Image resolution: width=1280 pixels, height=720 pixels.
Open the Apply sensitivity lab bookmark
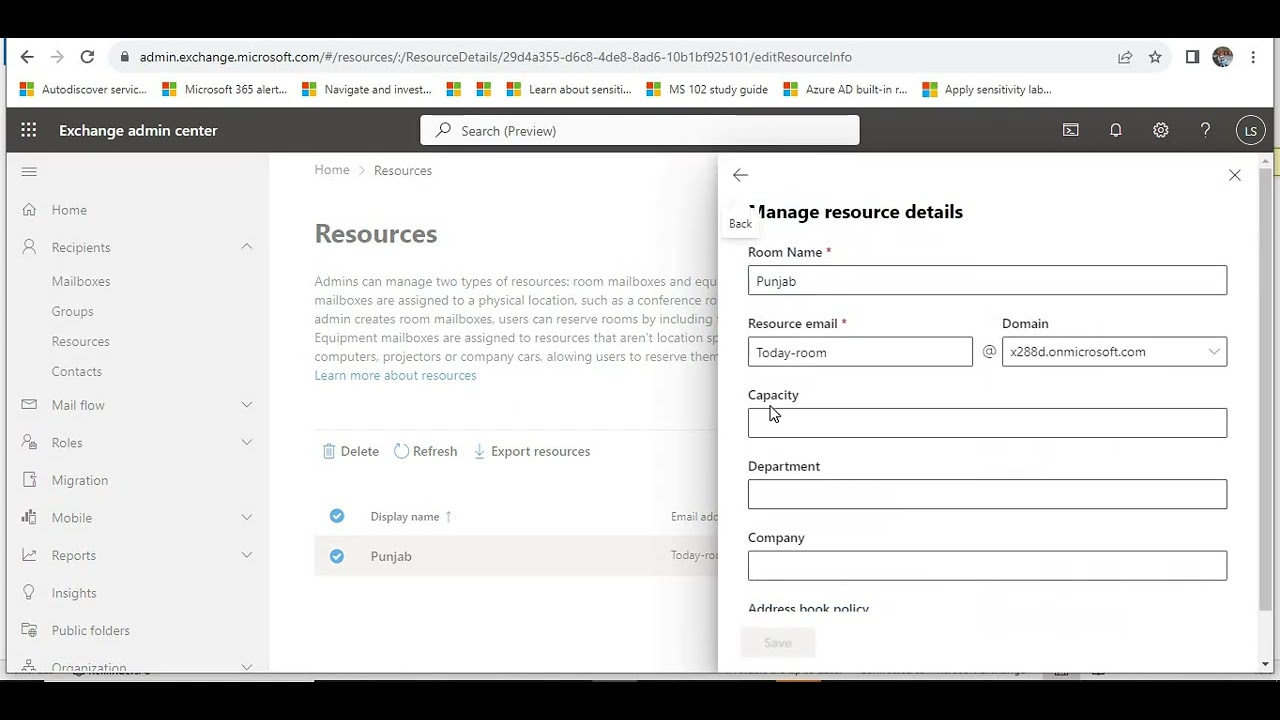[x=987, y=89]
